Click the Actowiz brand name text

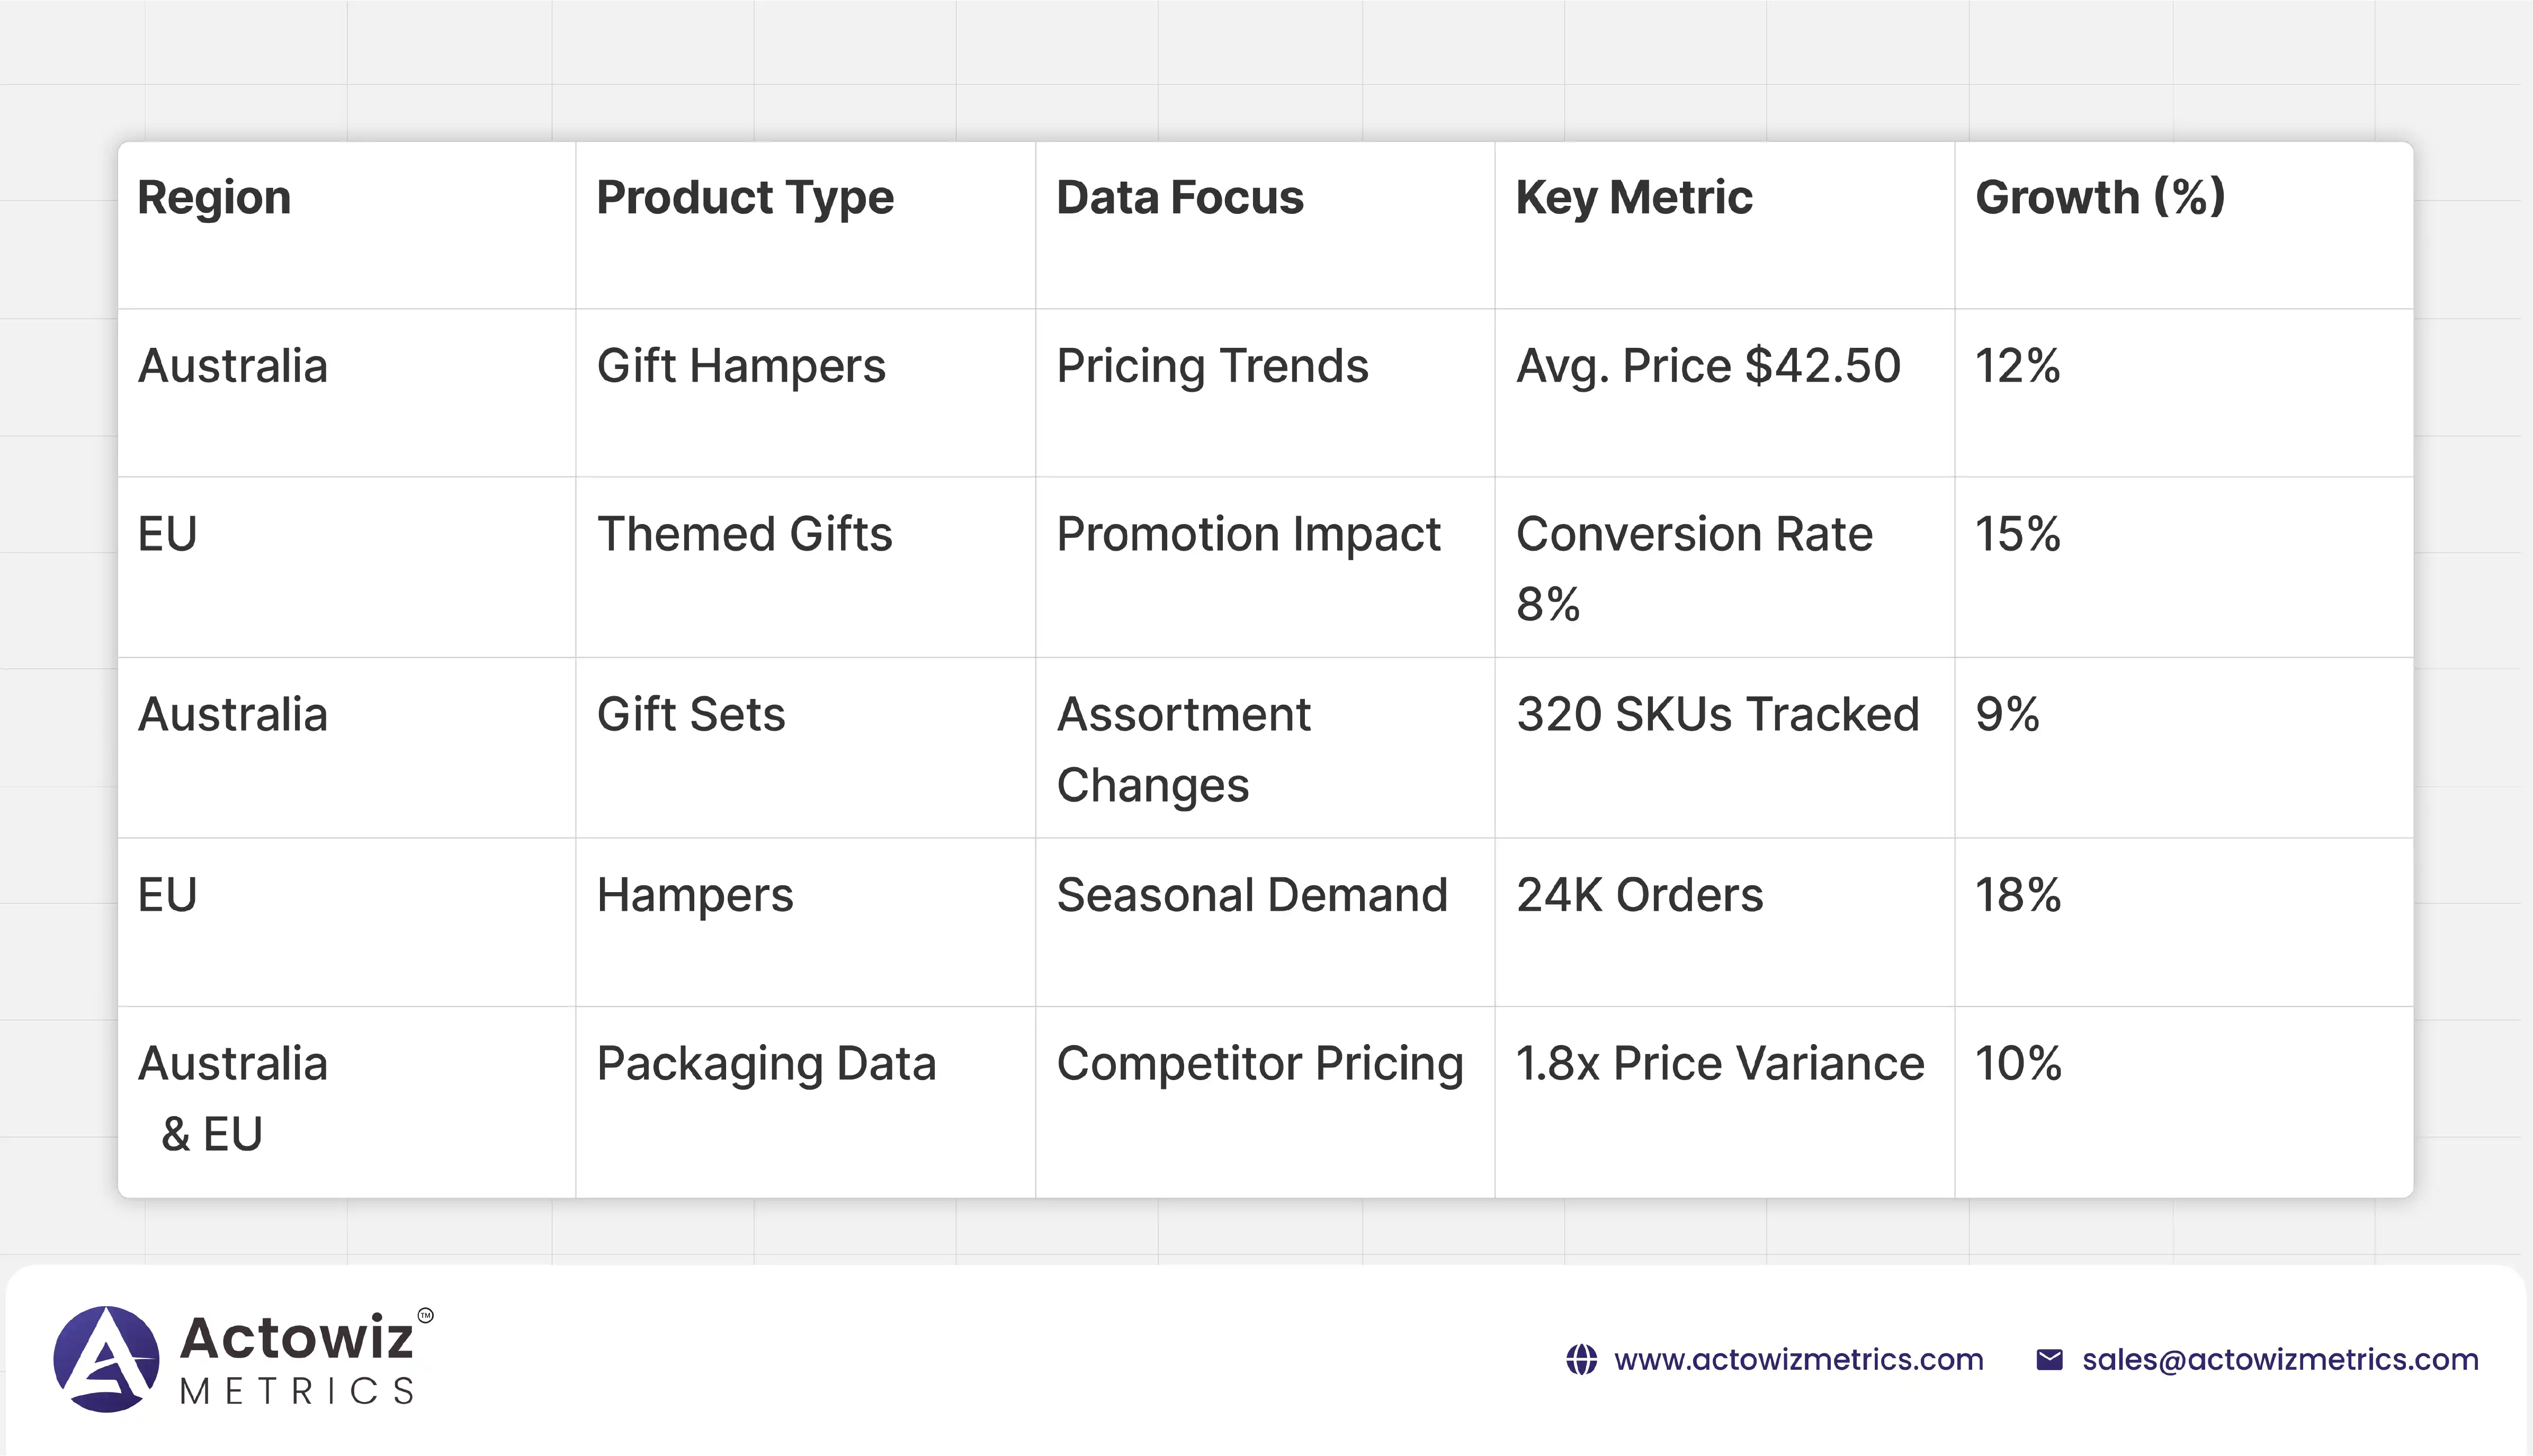297,1338
